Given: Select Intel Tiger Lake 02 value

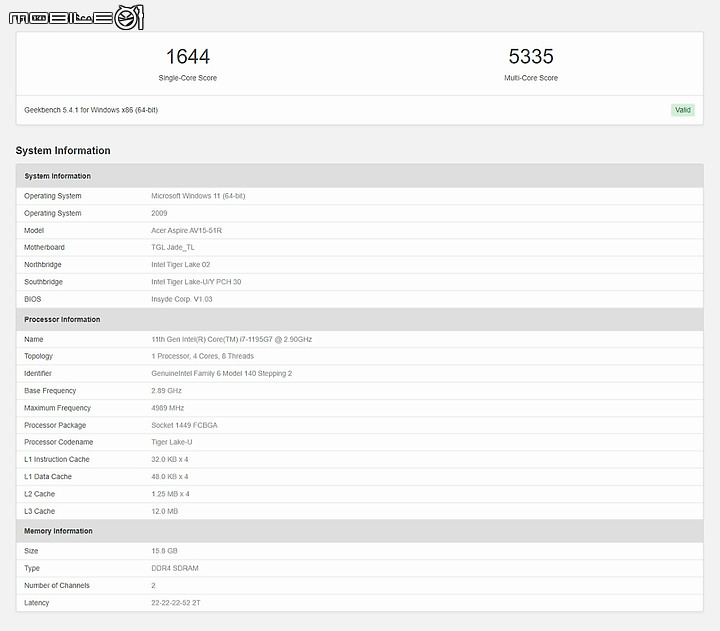Looking at the screenshot, I should pos(180,265).
